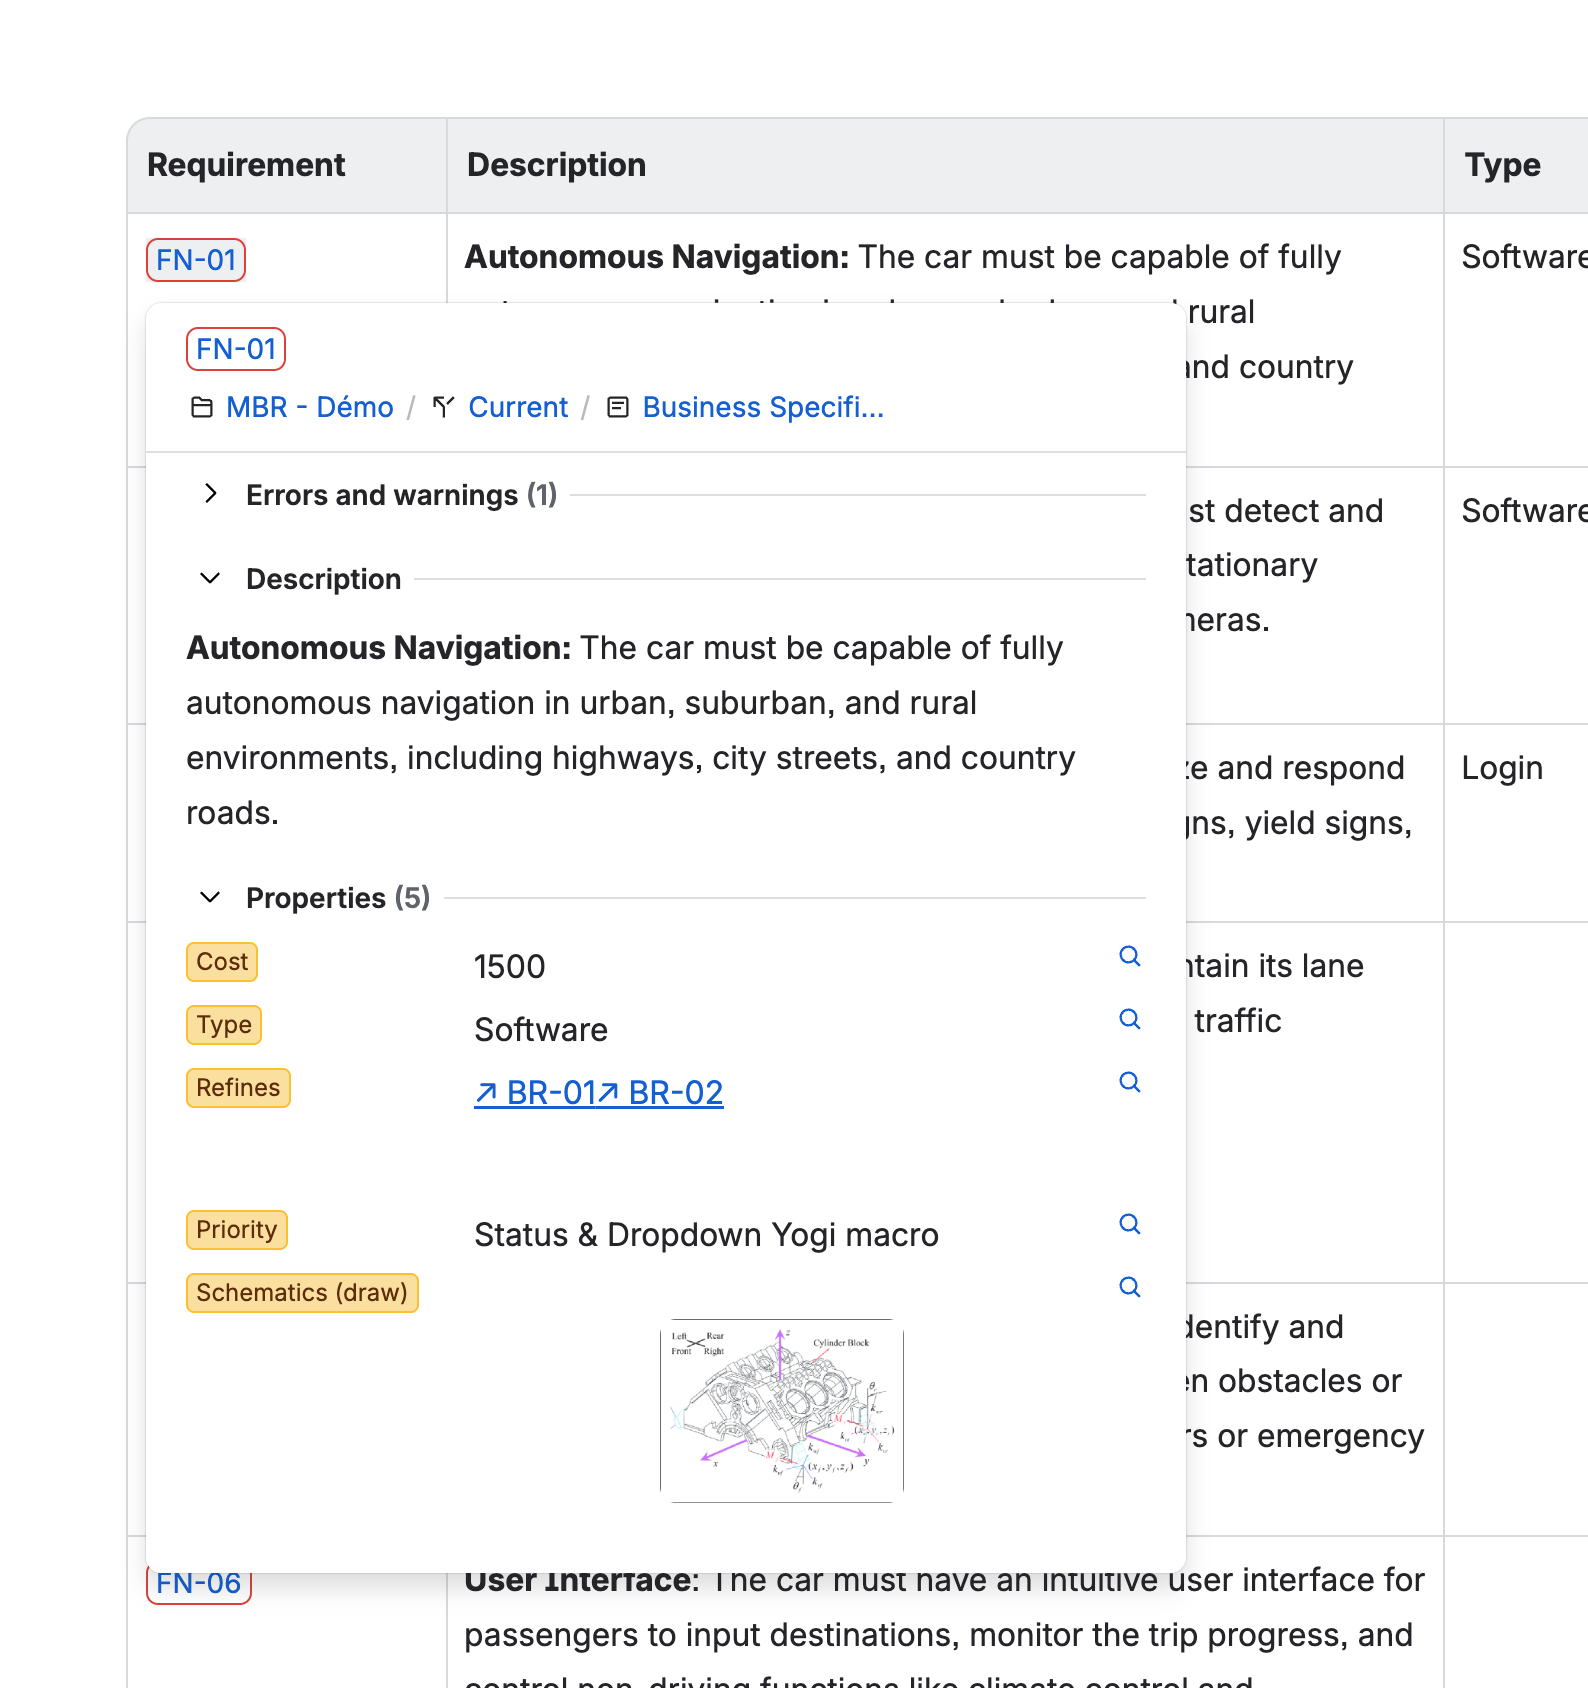Screen dimensions: 1588x1688
Task: Open the cylinder block schematic thumbnail
Action: click(x=782, y=1411)
